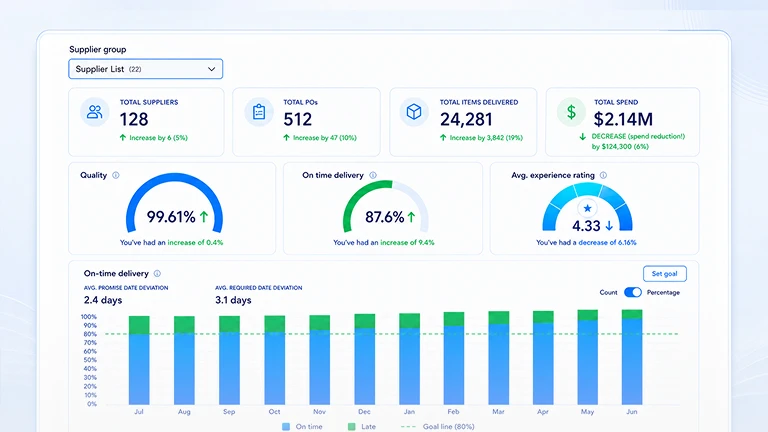Click the down arrow by DECREASE spend reduction
This screenshot has height=432, width=768.
pyautogui.click(x=582, y=137)
